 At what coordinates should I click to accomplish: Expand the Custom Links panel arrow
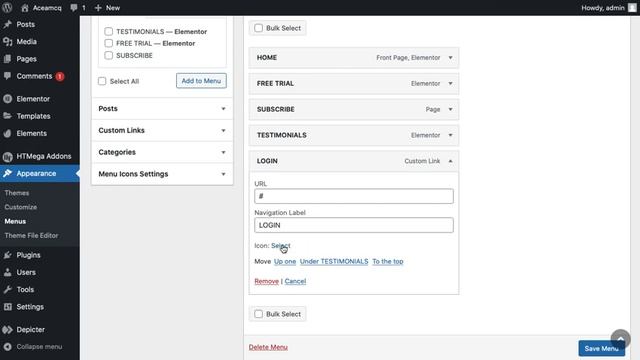pyautogui.click(x=223, y=131)
